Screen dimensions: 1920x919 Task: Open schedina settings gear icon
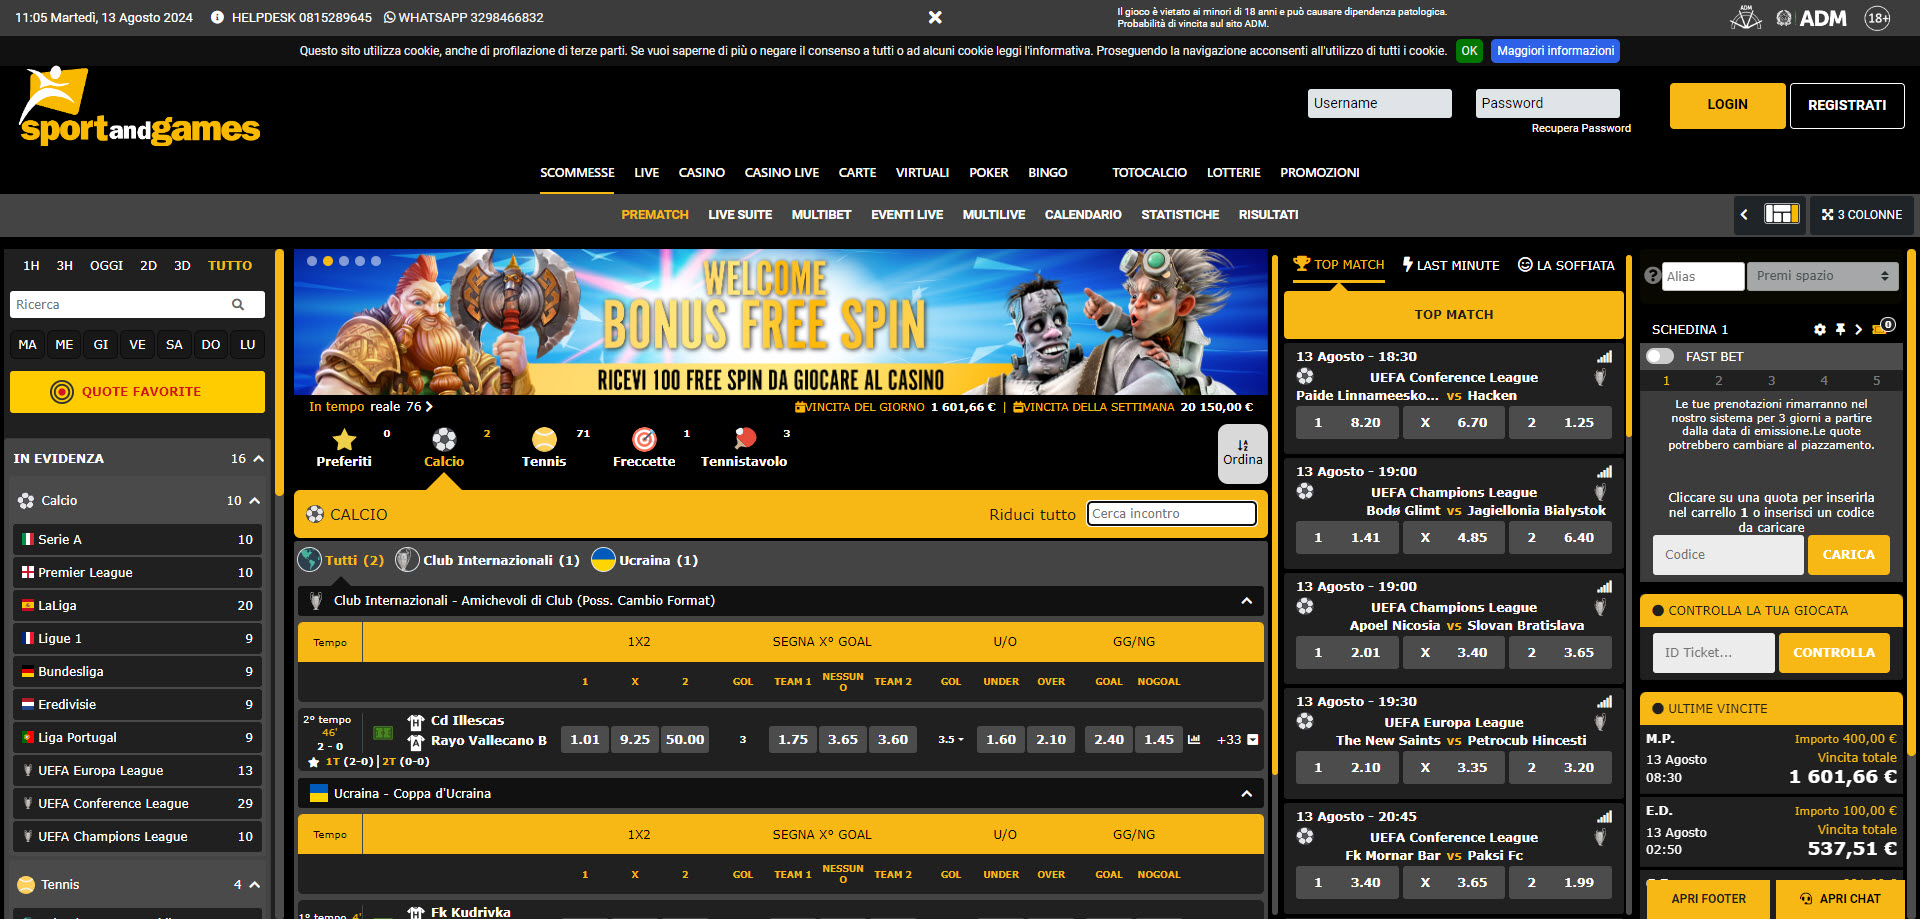click(1820, 329)
